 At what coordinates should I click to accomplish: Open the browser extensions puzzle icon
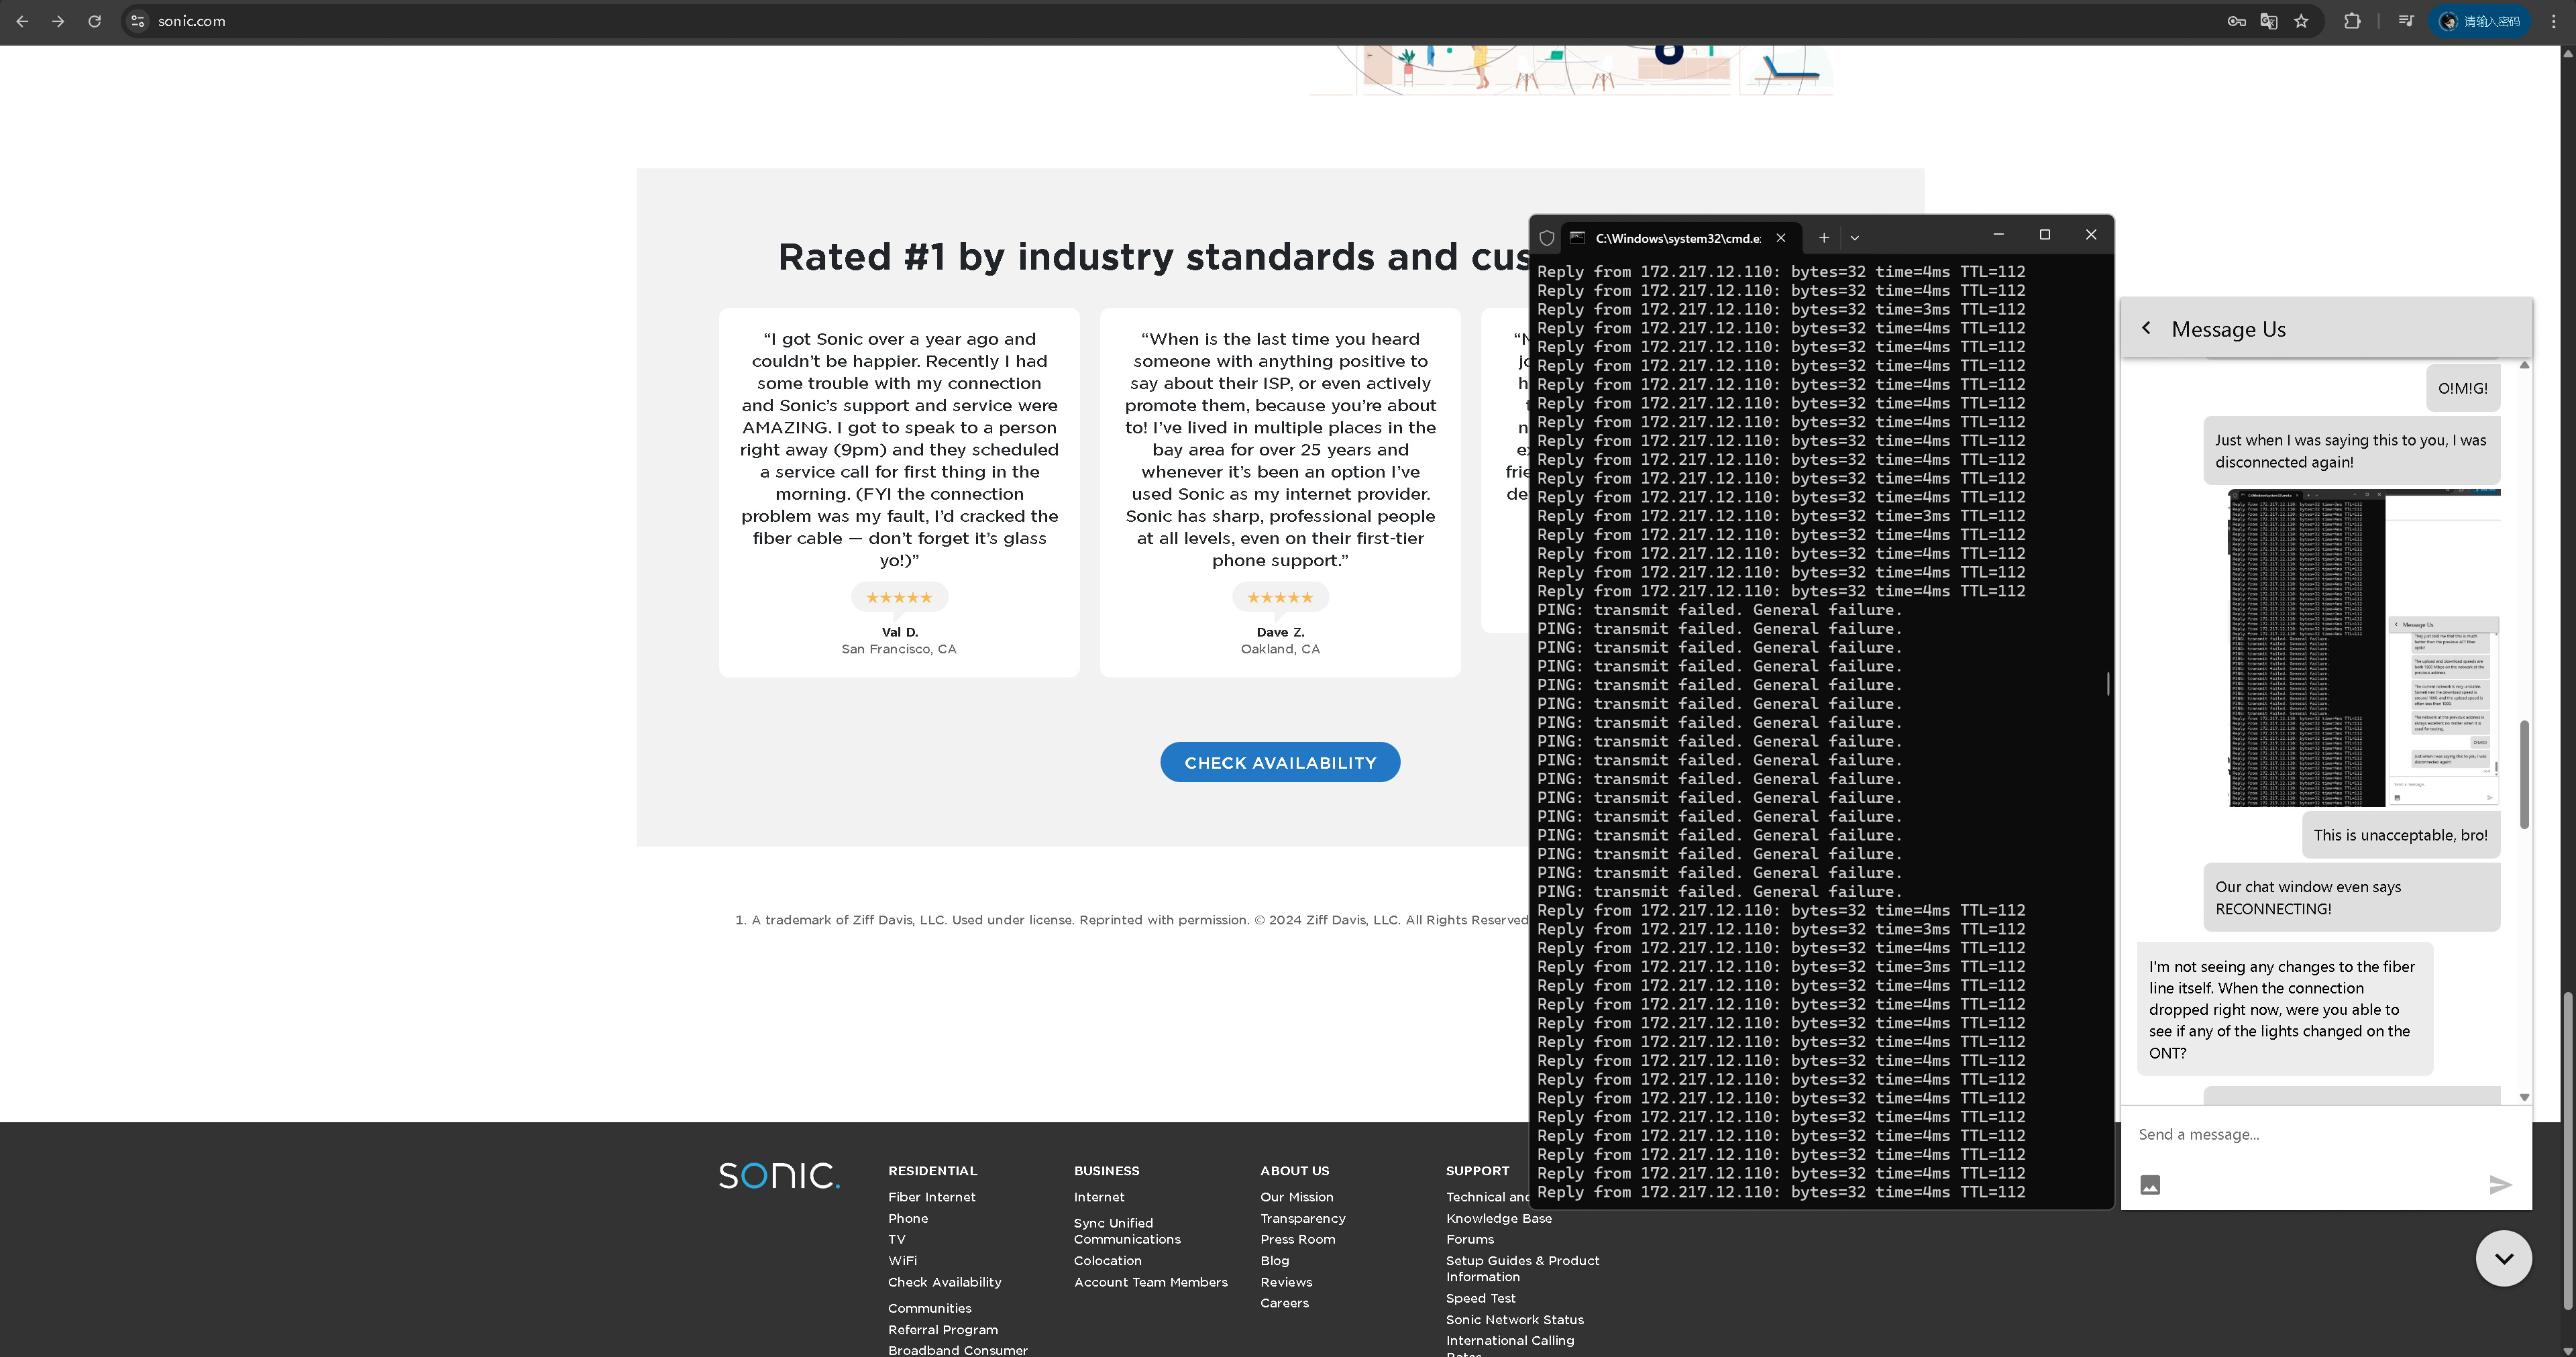pyautogui.click(x=2352, y=21)
